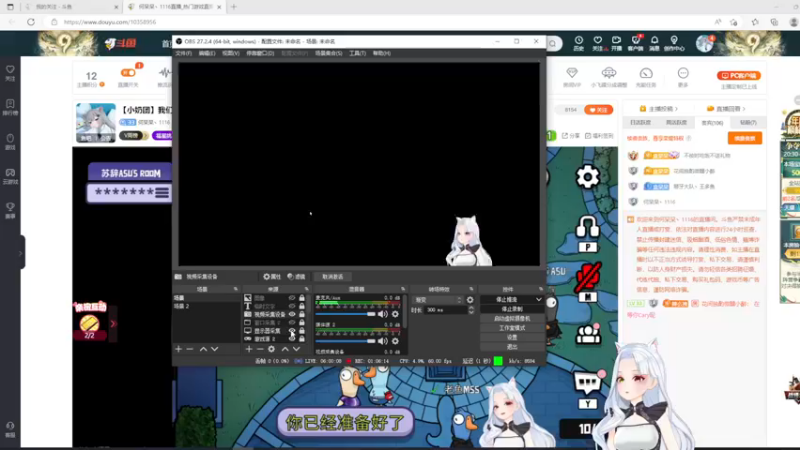
Task: Click orange Follow button on Douyu stream
Action: pyautogui.click(x=598, y=110)
